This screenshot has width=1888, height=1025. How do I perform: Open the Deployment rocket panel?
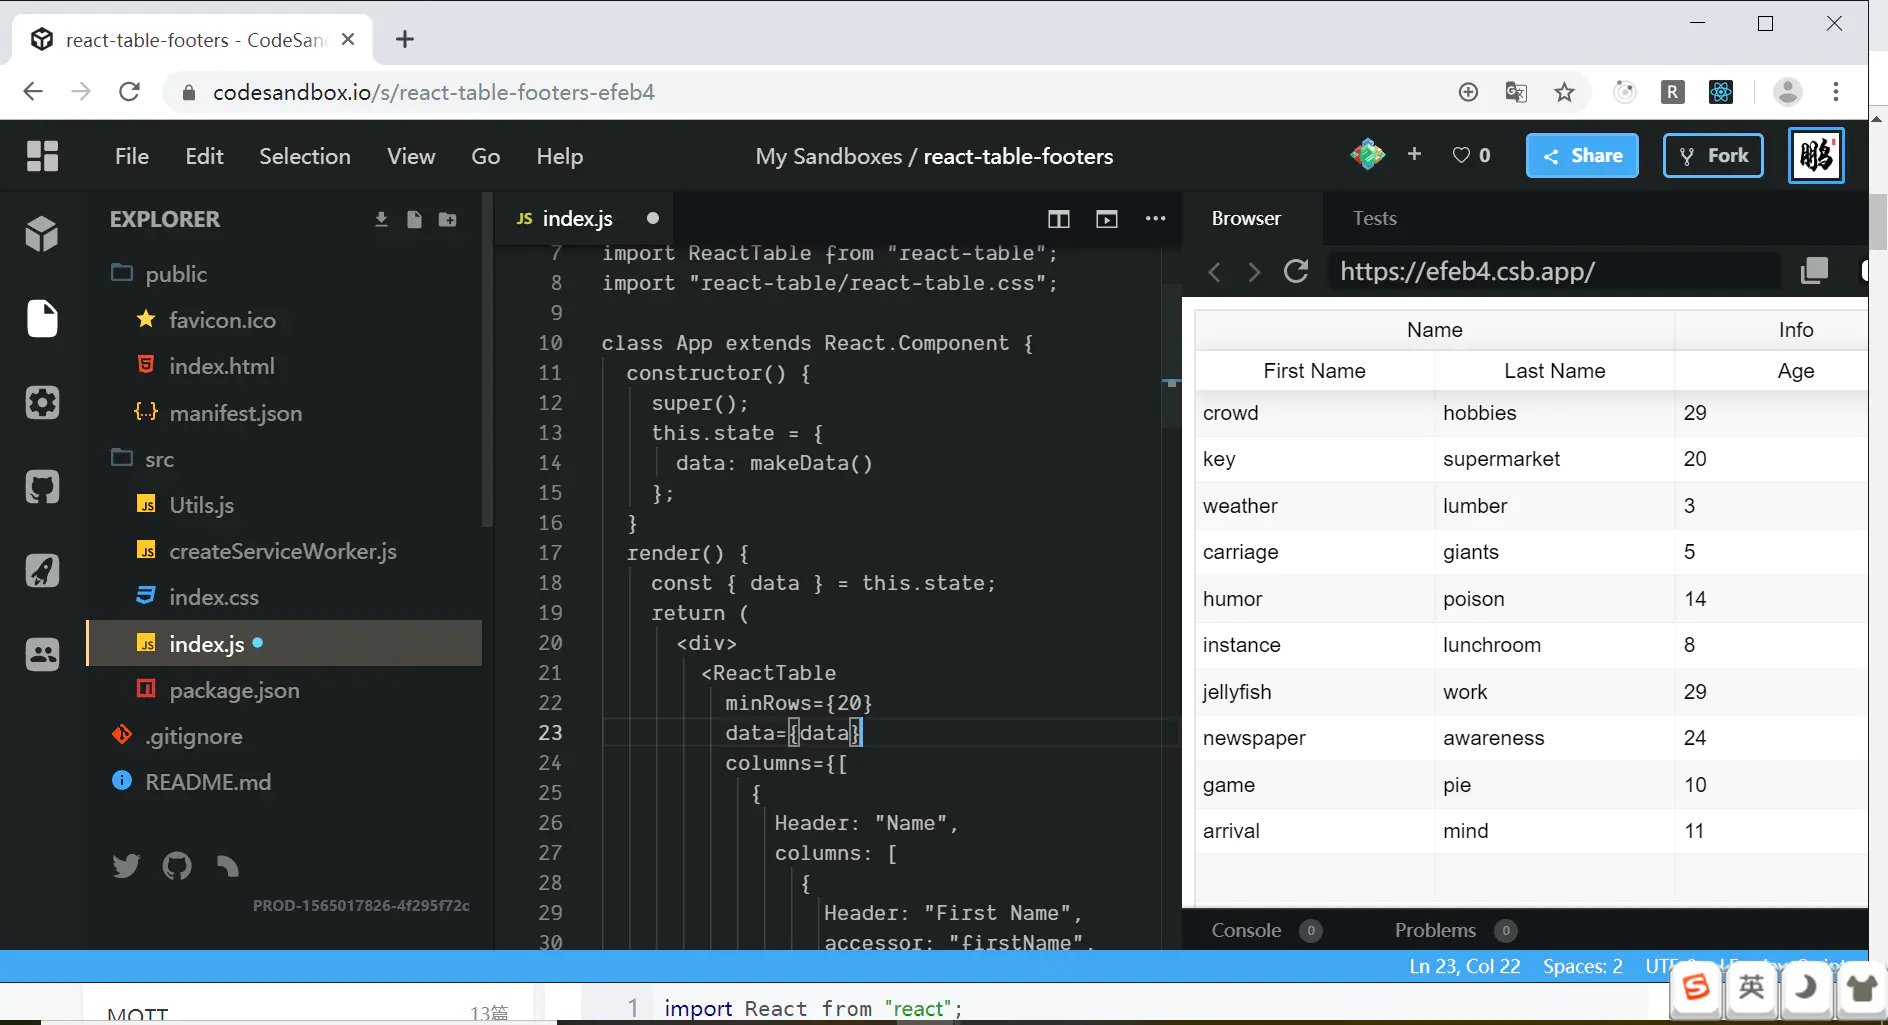point(42,570)
